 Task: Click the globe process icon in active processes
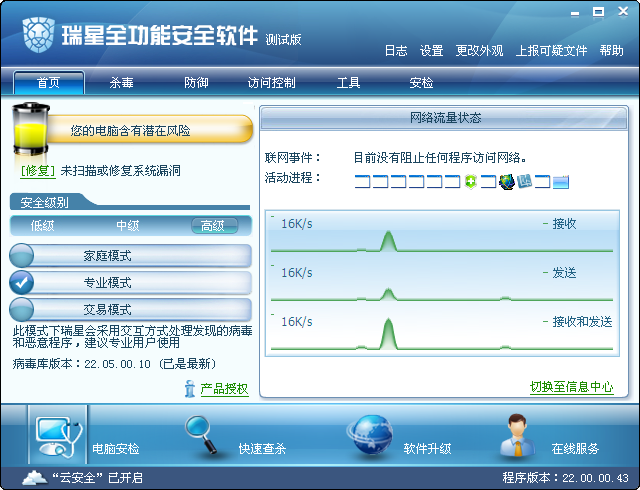pos(507,181)
